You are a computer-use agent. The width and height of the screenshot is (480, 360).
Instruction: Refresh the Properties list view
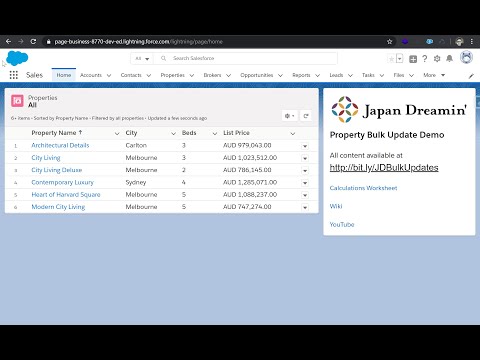pos(306,116)
